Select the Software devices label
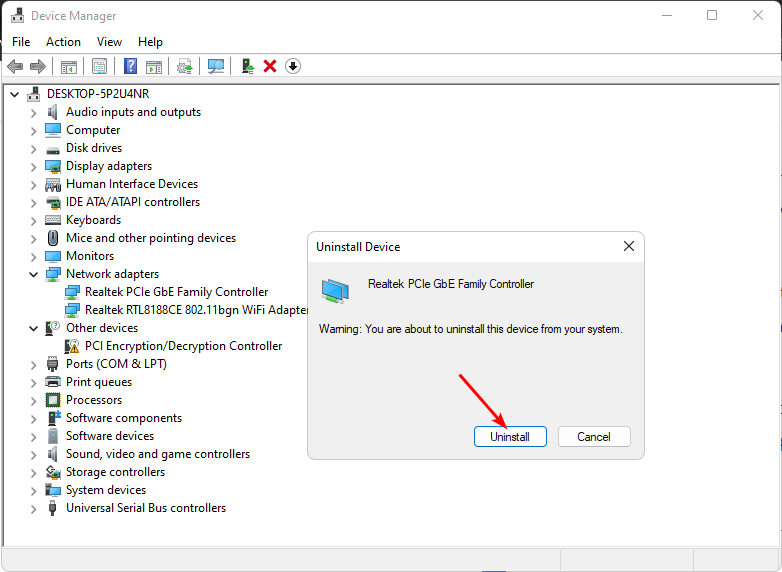The height and width of the screenshot is (572, 782). tap(110, 436)
